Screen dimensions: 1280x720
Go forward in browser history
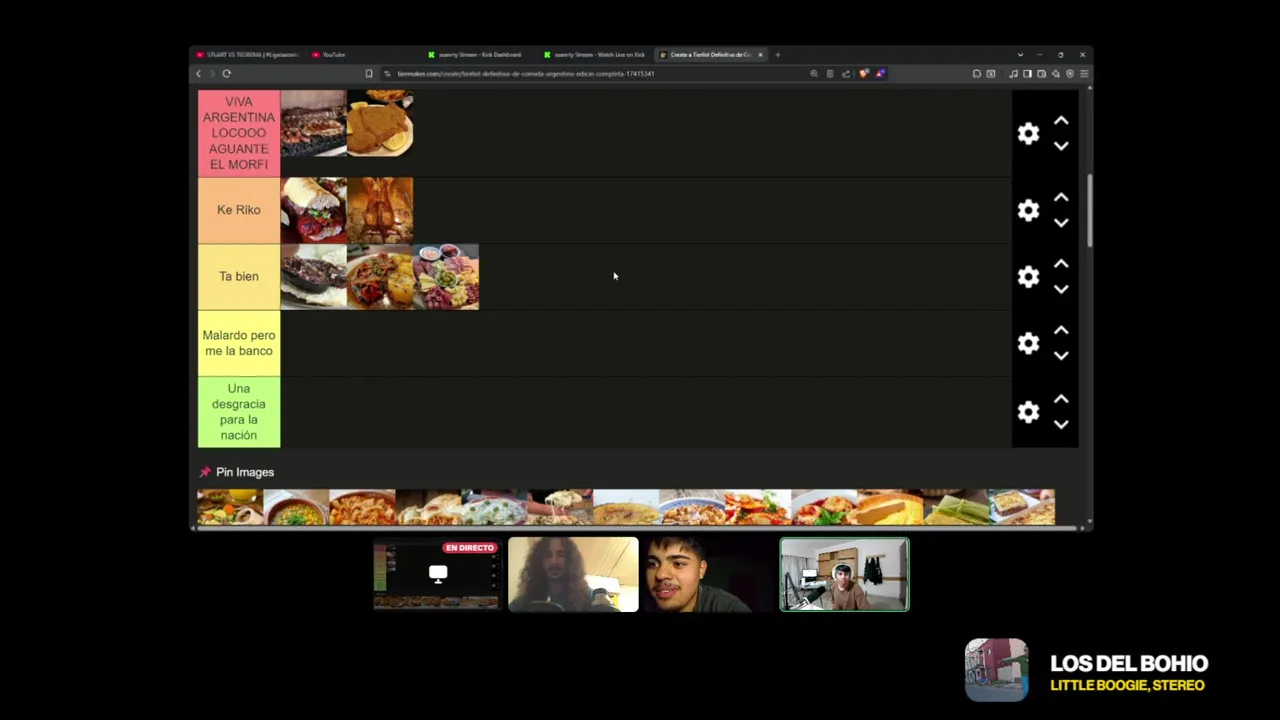[x=212, y=74]
